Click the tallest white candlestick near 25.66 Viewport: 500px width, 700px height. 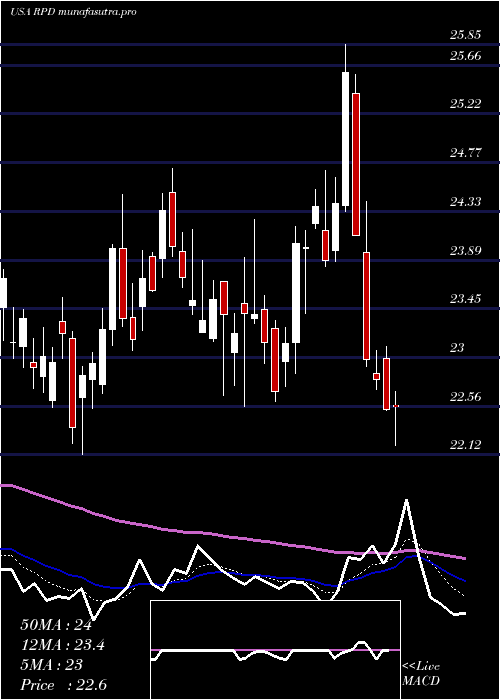tap(346, 138)
